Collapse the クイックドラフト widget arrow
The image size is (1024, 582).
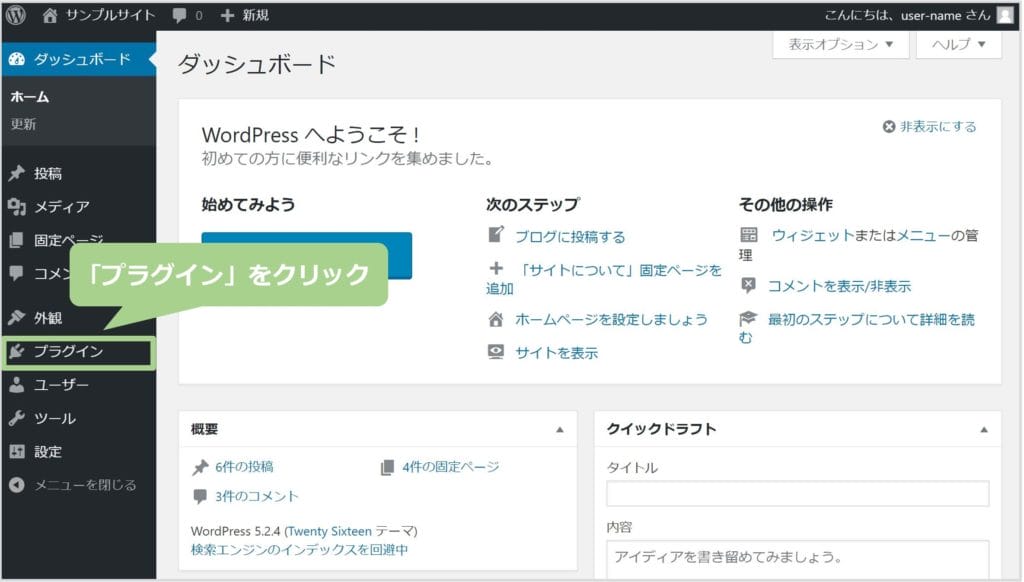click(983, 430)
